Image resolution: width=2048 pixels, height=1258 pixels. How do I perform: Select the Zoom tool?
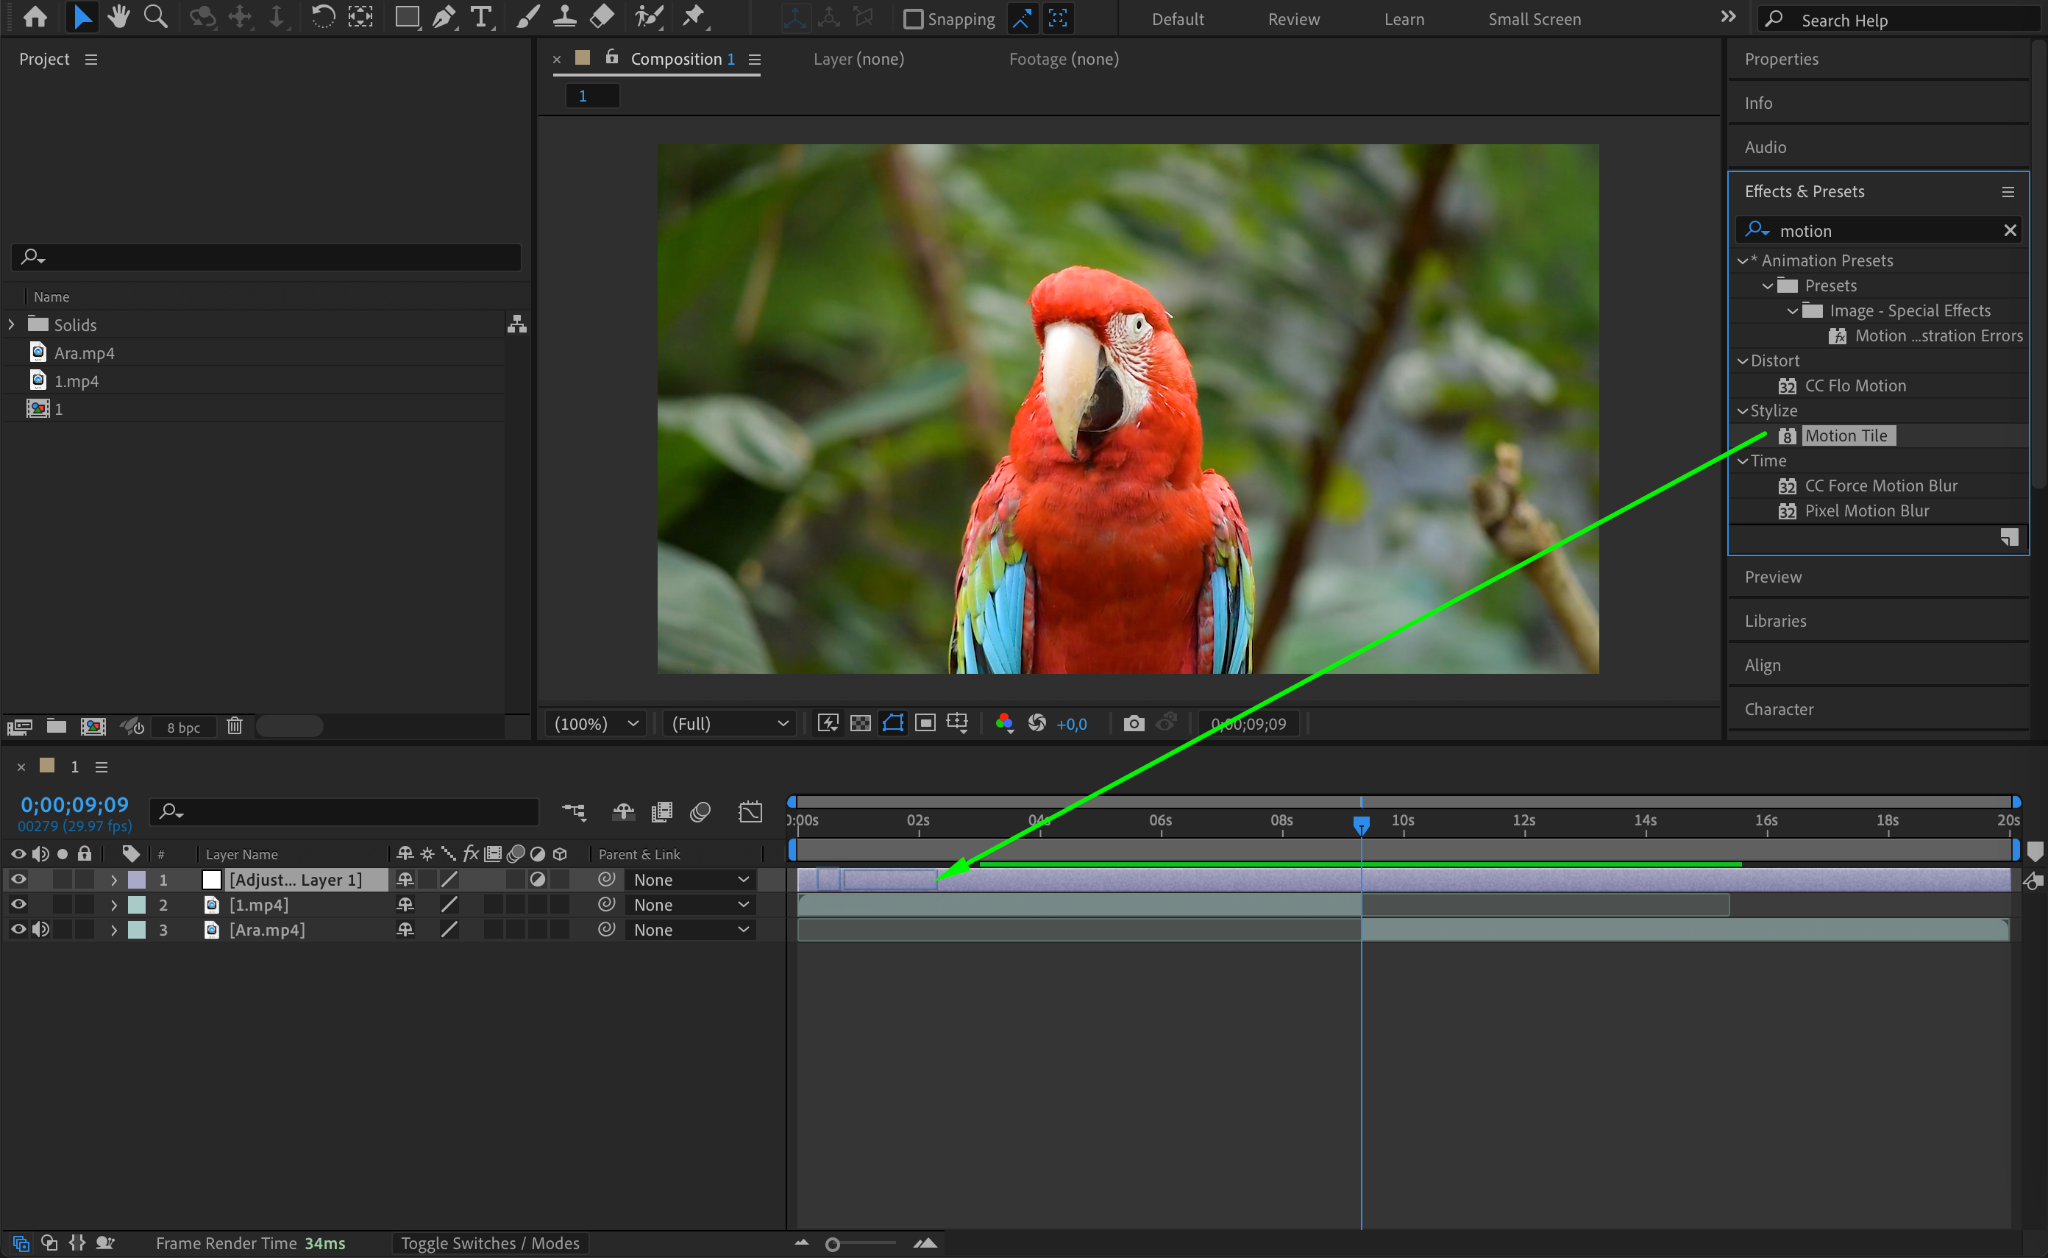click(155, 17)
